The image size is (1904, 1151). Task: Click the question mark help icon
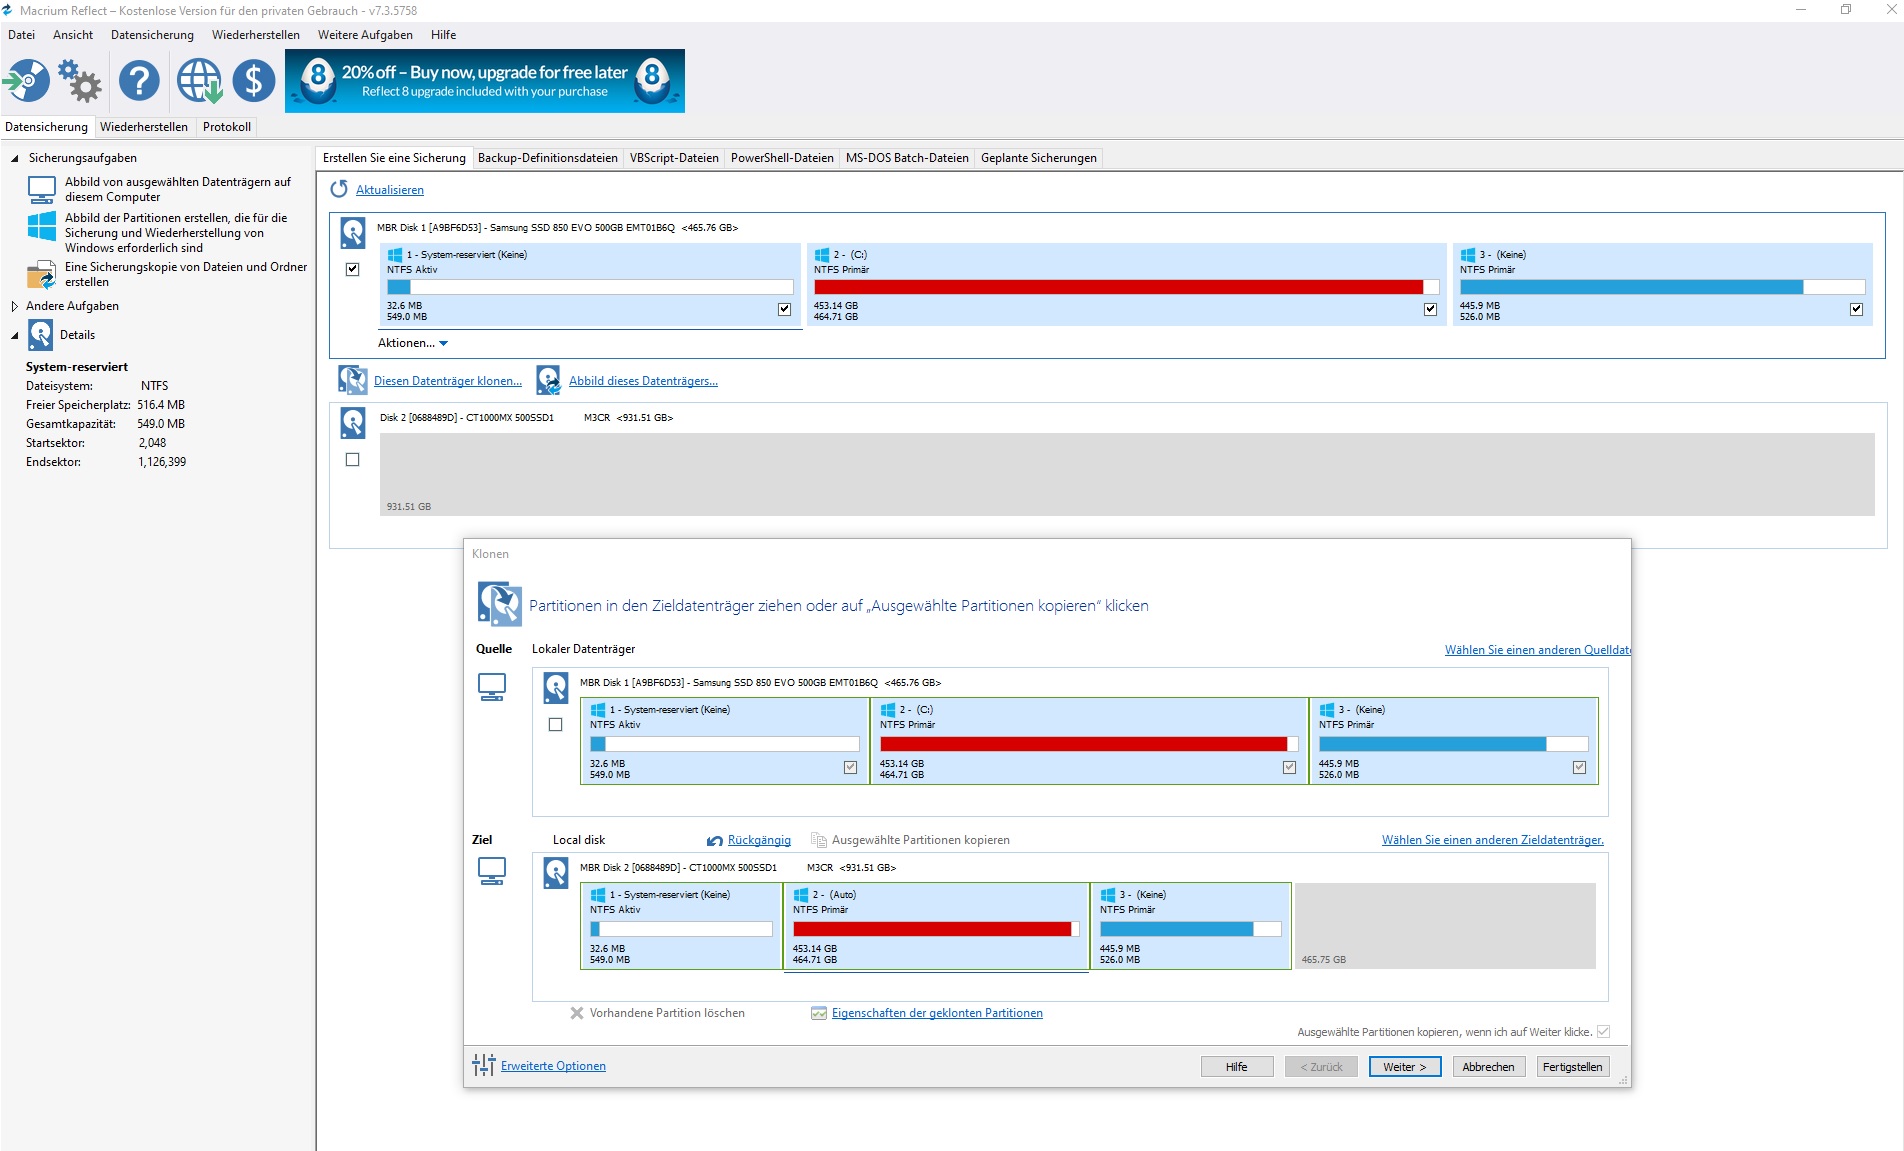coord(139,80)
